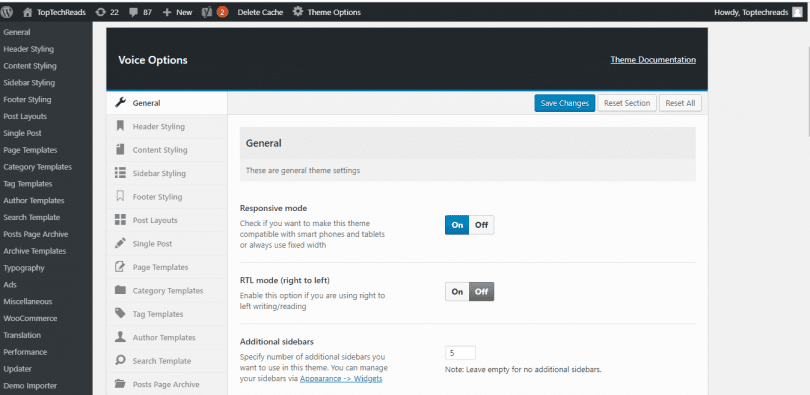Open the Appearance -> Widgets link
The height and width of the screenshot is (395, 810).
[x=341, y=378]
